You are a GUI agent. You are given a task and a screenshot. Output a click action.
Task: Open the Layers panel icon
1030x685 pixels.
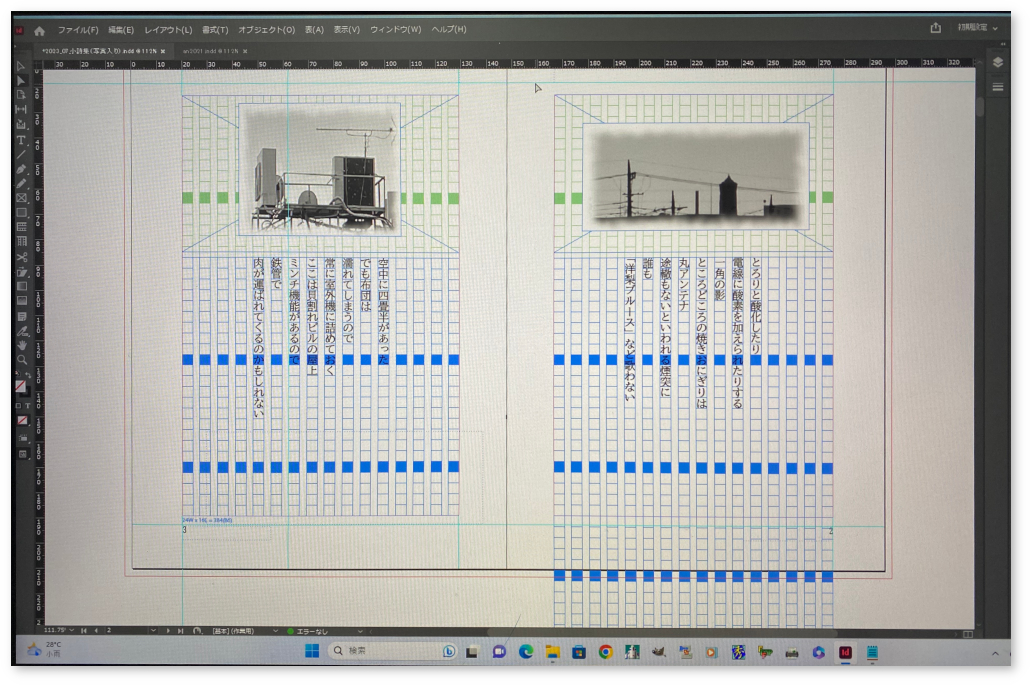[x=997, y=62]
